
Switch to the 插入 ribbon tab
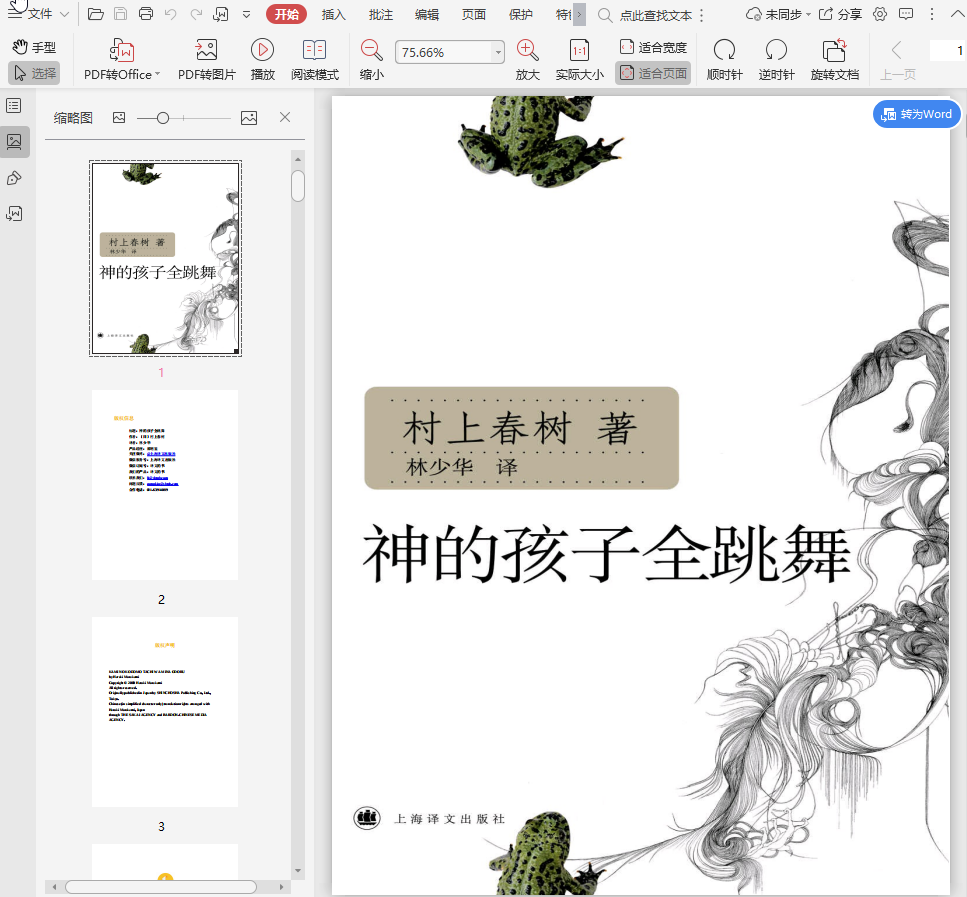click(x=334, y=14)
